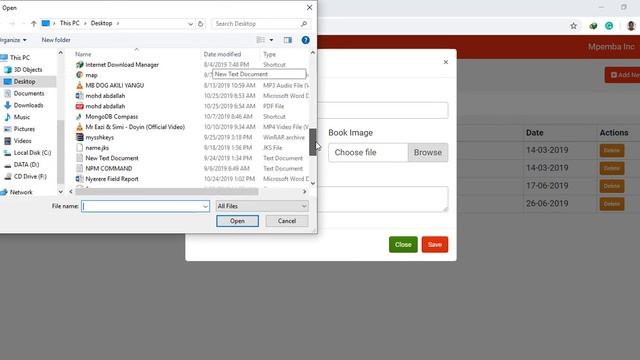The image size is (640, 360).
Task: Click the search magnifier icon
Action: (304, 24)
